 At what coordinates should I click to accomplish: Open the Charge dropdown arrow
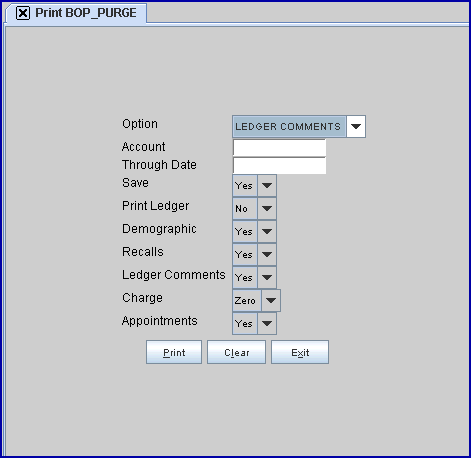coord(271,301)
